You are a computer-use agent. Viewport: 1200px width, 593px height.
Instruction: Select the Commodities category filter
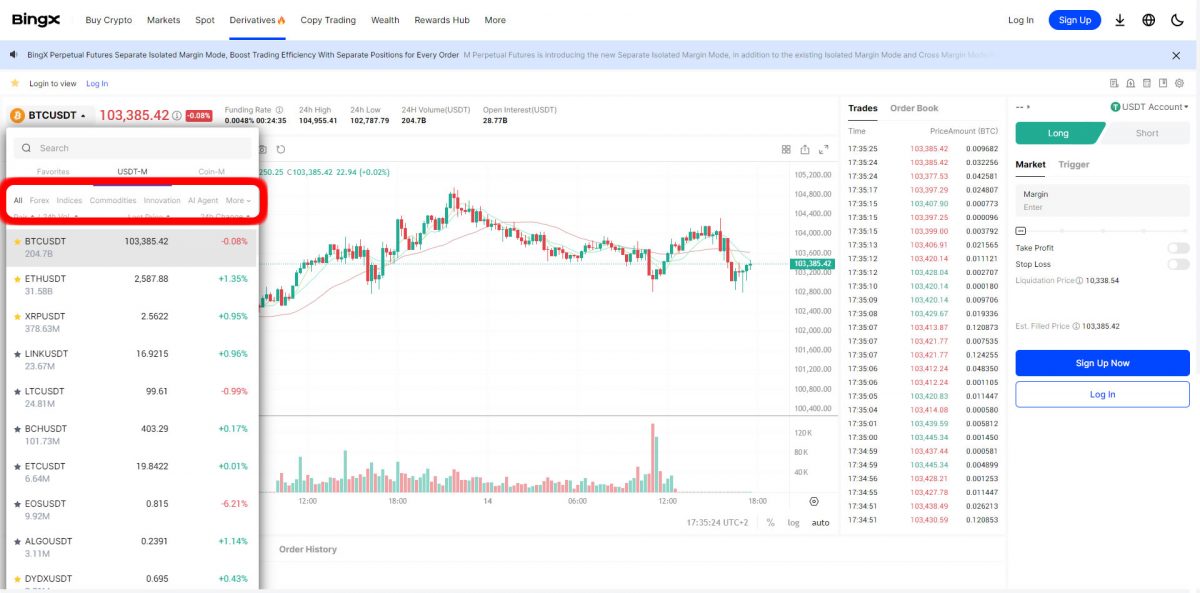(113, 200)
